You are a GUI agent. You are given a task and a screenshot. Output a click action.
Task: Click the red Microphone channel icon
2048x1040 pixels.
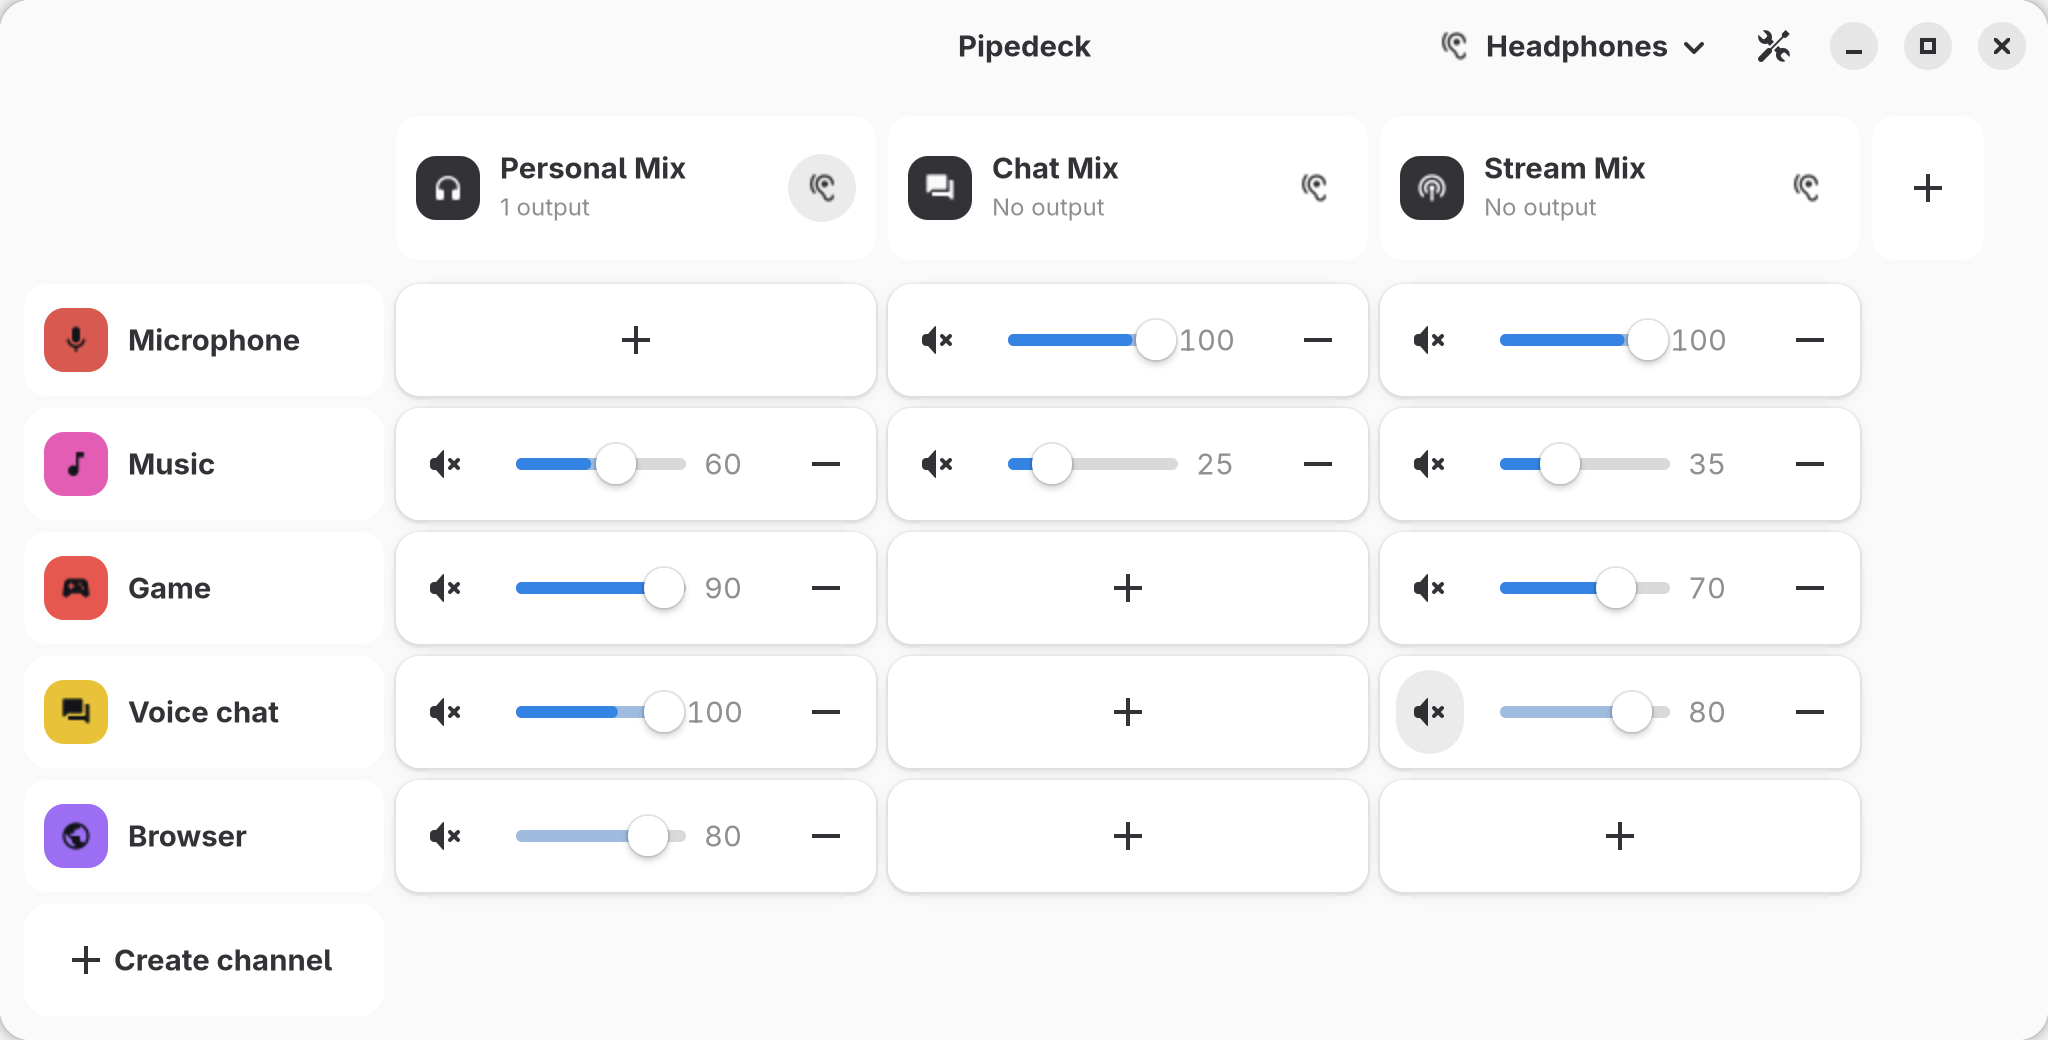76,340
